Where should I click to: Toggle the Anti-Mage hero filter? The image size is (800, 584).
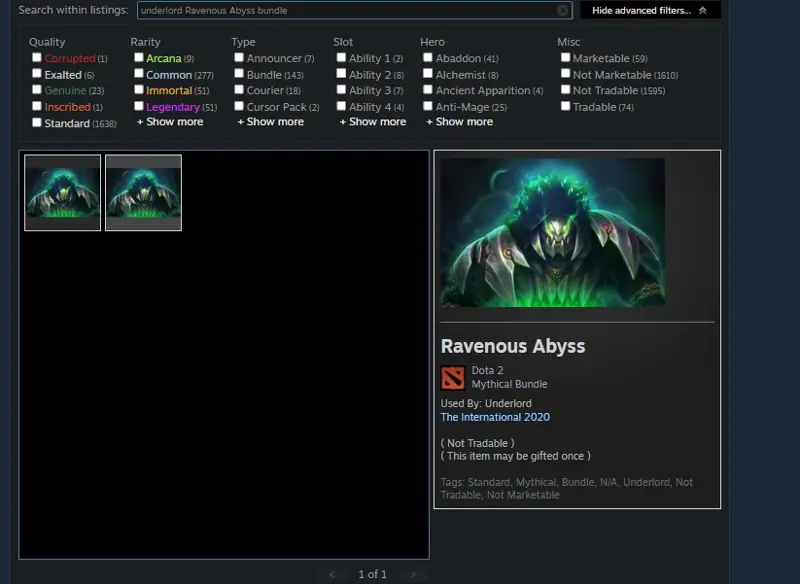(428, 106)
